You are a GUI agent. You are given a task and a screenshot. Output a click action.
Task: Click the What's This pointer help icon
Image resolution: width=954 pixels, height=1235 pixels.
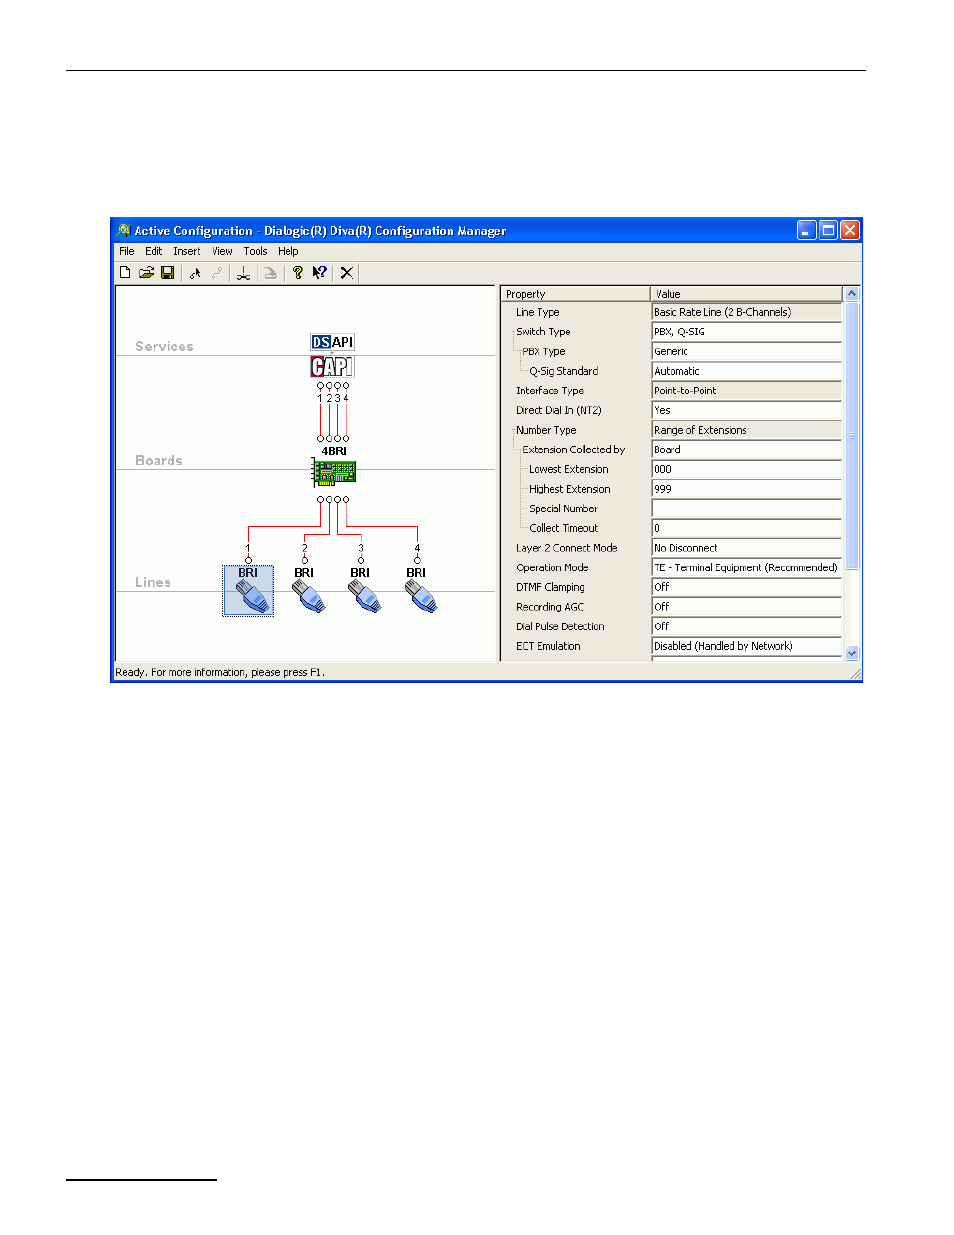(x=320, y=272)
